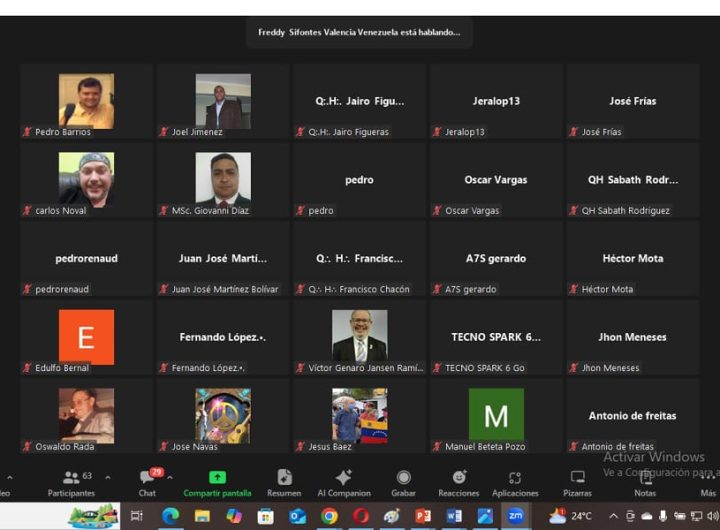Click the Oscar Vargas participant tile
Viewport: 720px width, 530px height.
[x=496, y=180]
